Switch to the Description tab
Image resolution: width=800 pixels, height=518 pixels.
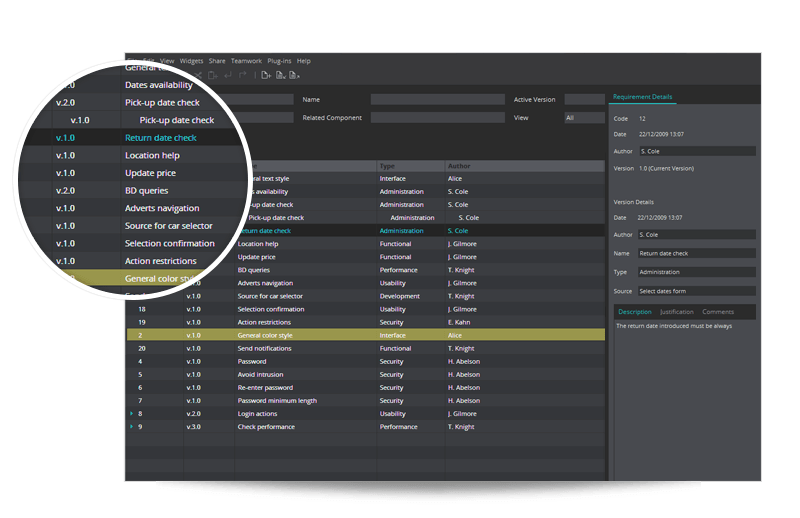[635, 312]
